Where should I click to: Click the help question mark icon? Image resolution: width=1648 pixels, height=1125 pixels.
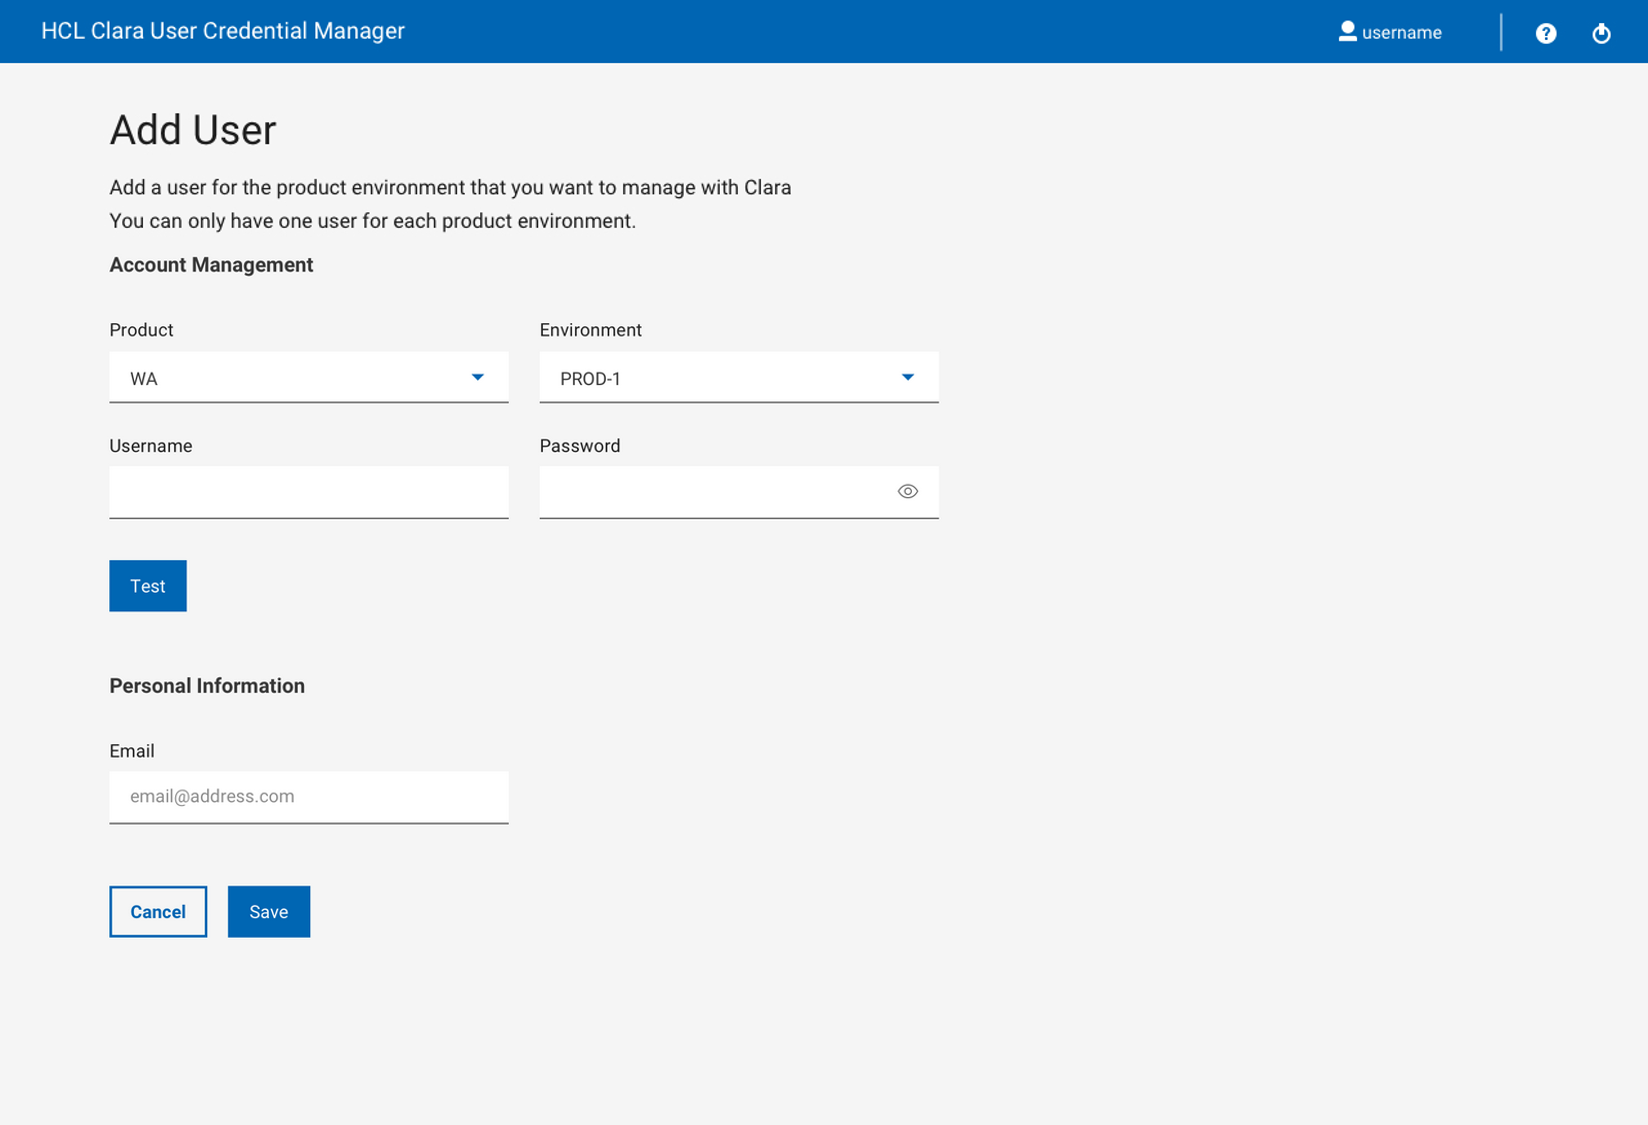click(x=1546, y=33)
